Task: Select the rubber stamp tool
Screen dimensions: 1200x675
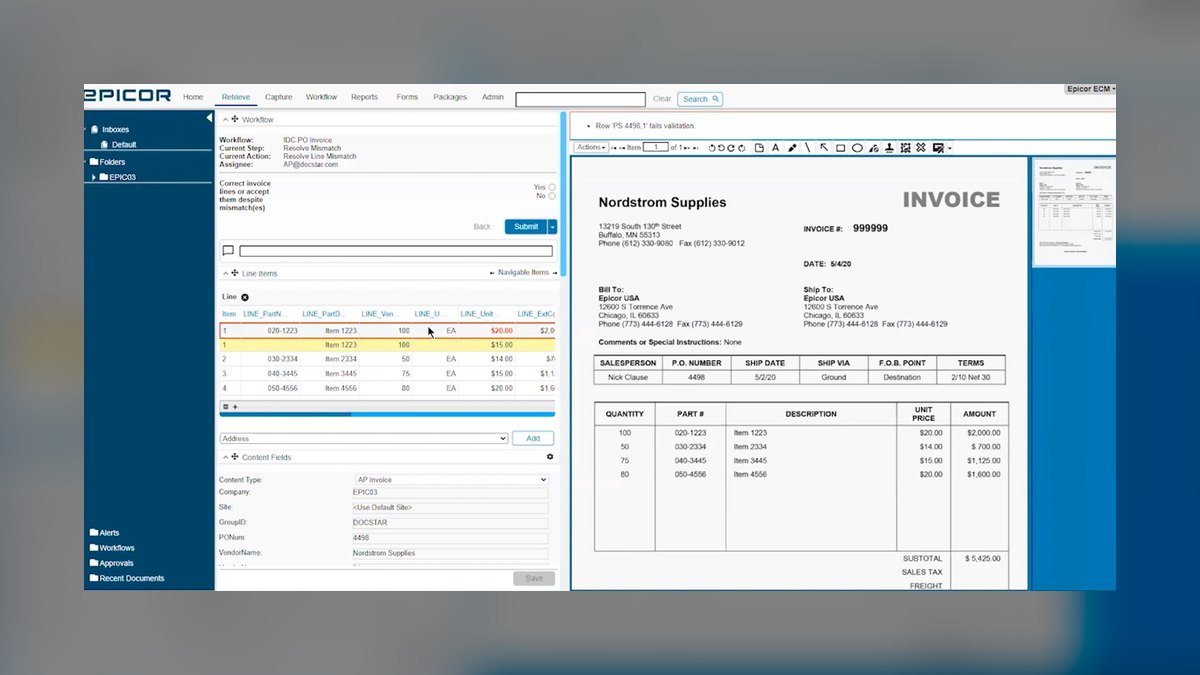Action: pos(889,148)
